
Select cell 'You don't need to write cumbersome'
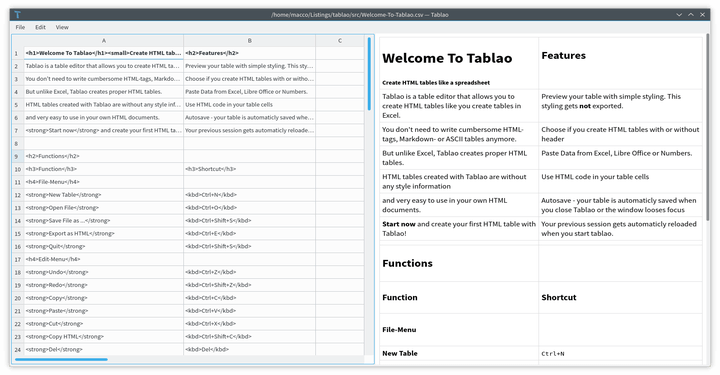click(x=104, y=79)
